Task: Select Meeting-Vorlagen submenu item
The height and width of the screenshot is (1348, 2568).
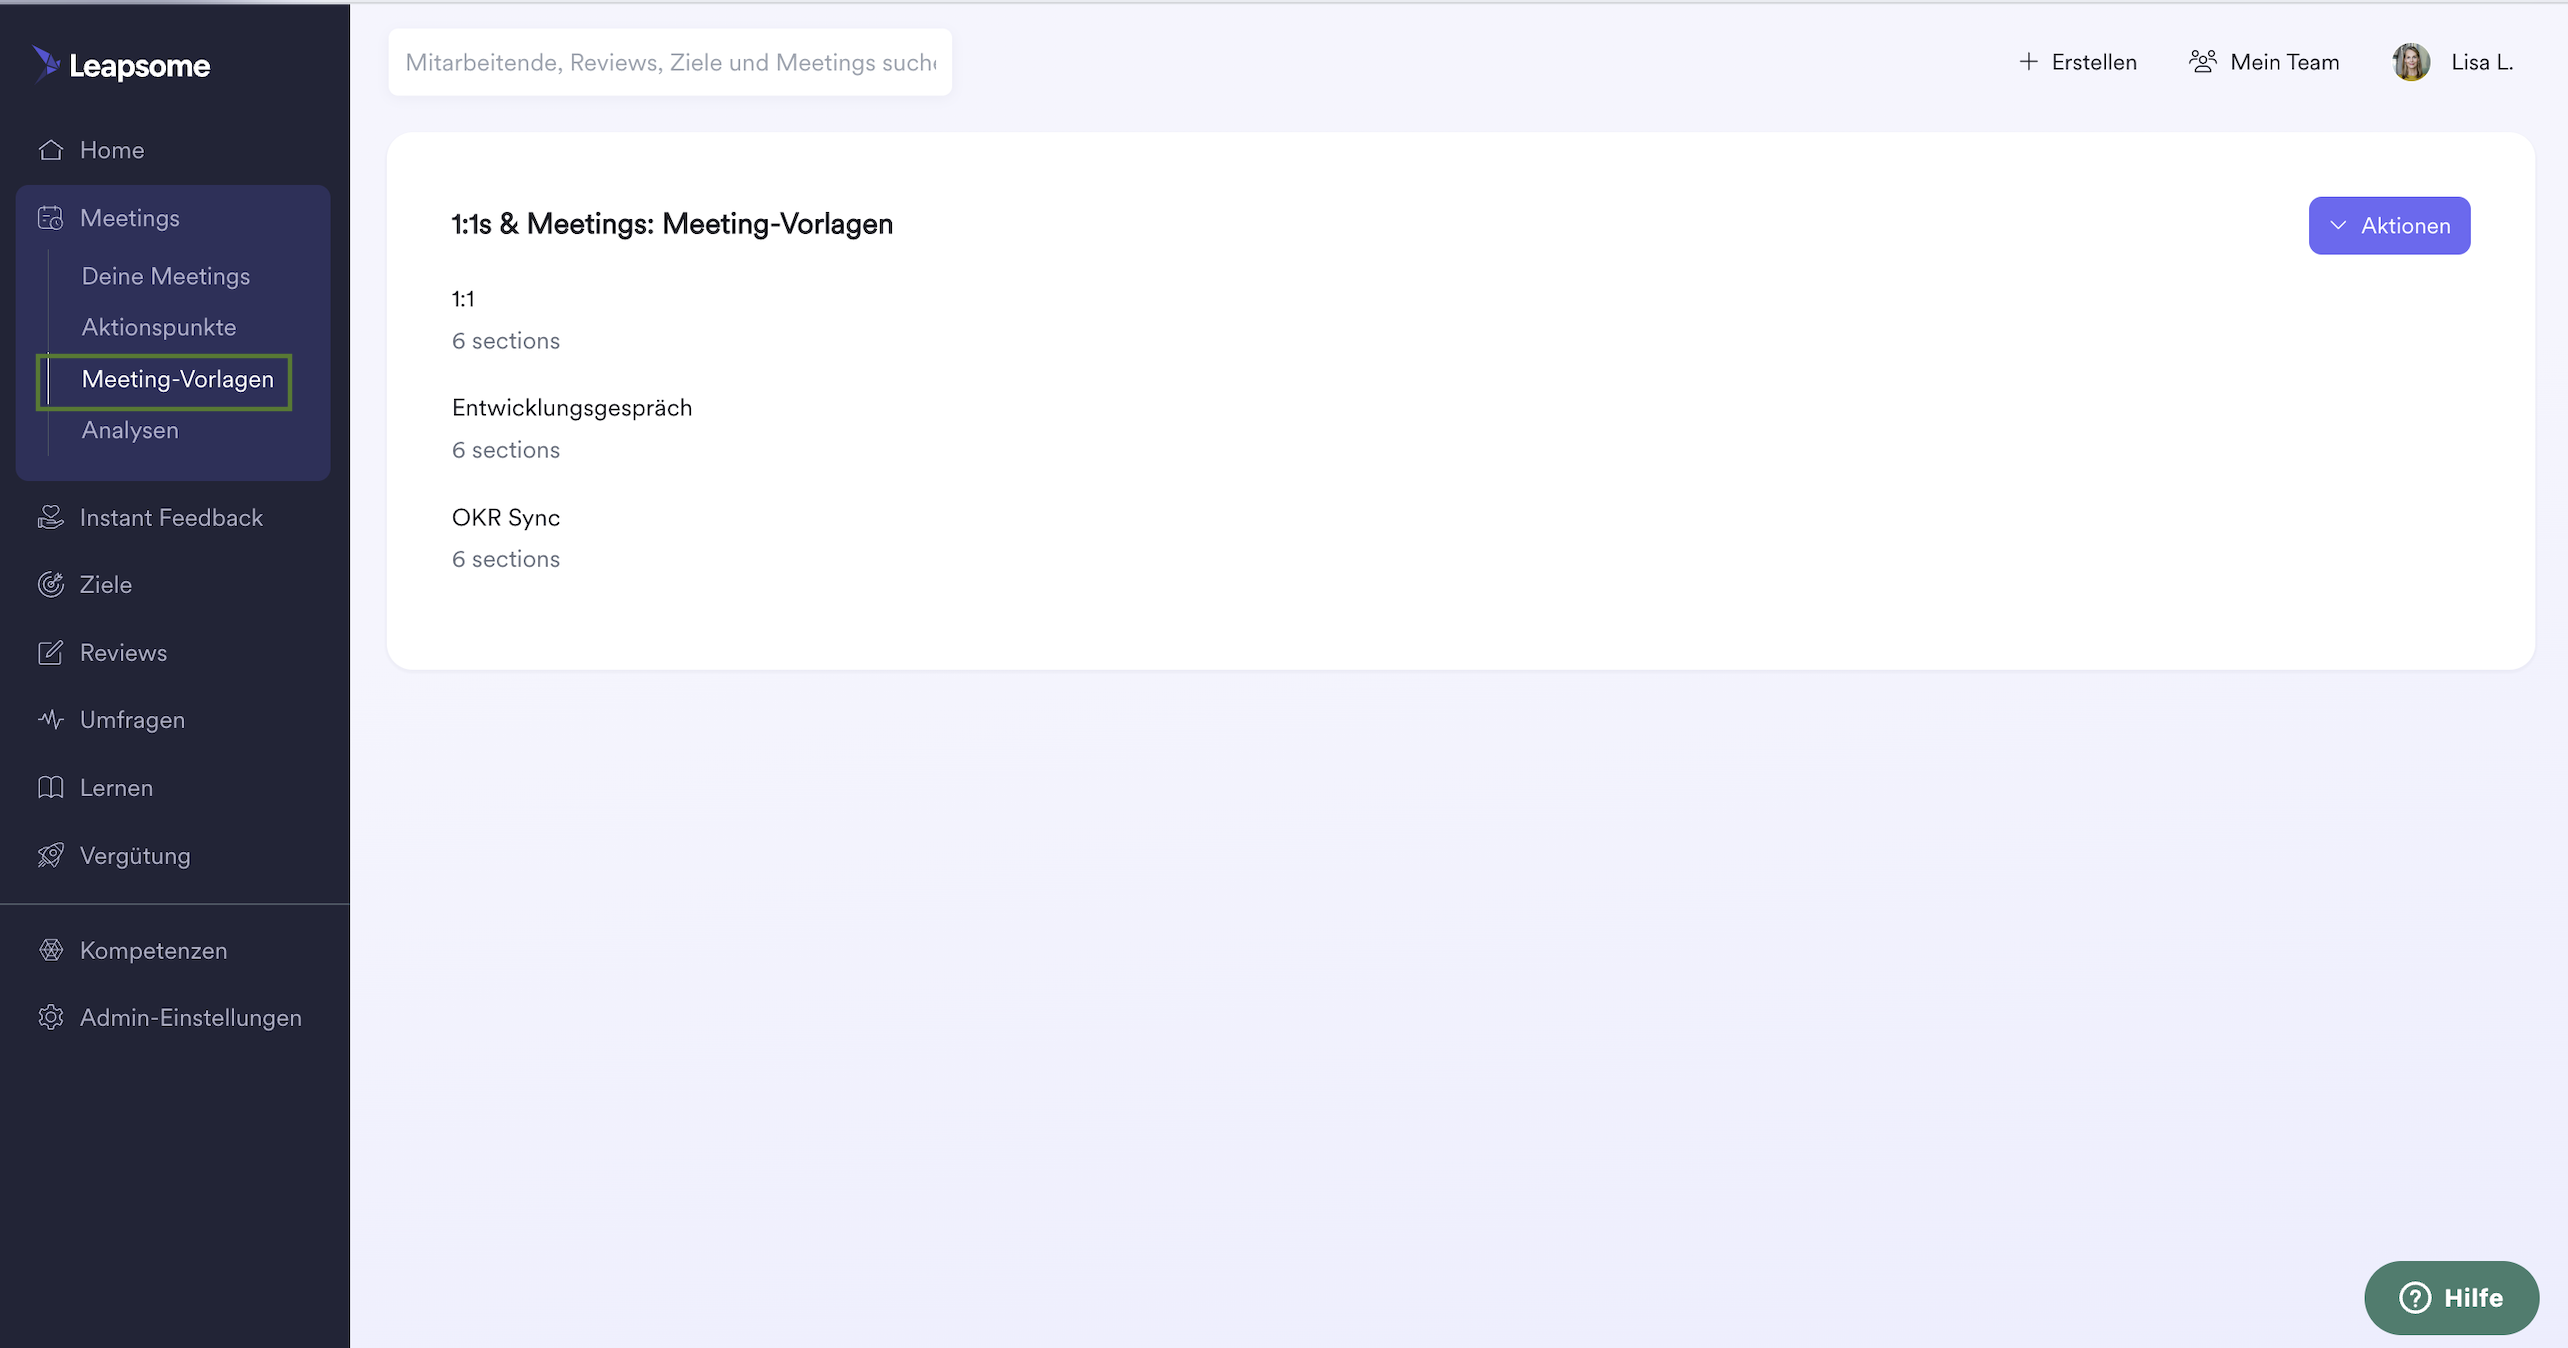Action: (x=177, y=379)
